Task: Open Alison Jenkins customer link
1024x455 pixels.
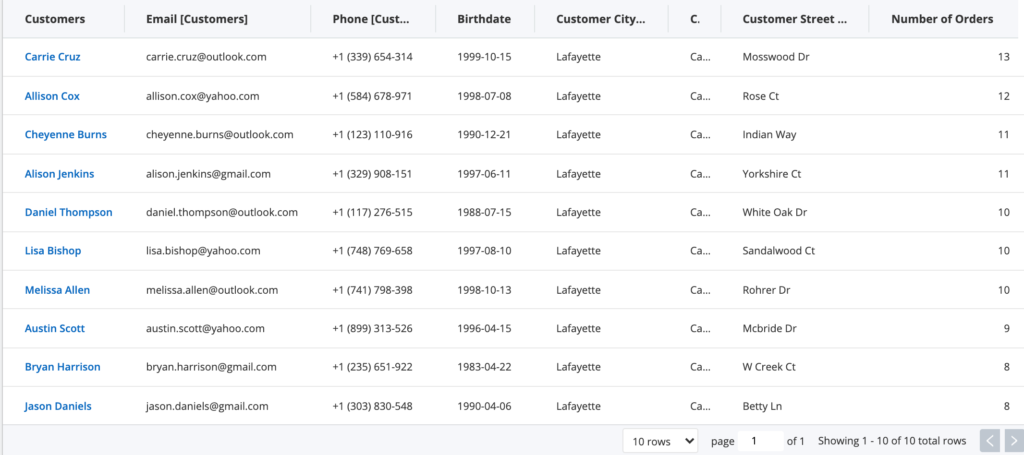Action: [x=59, y=173]
